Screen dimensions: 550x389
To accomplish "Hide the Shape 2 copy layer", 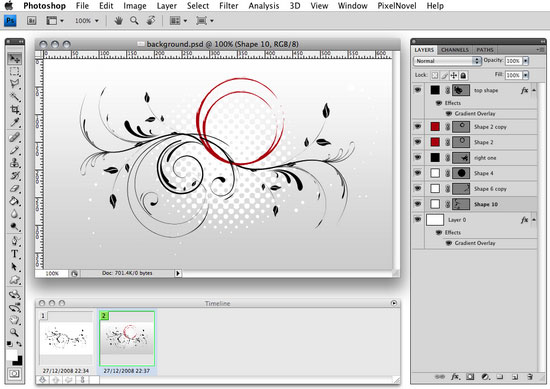I will click(418, 127).
